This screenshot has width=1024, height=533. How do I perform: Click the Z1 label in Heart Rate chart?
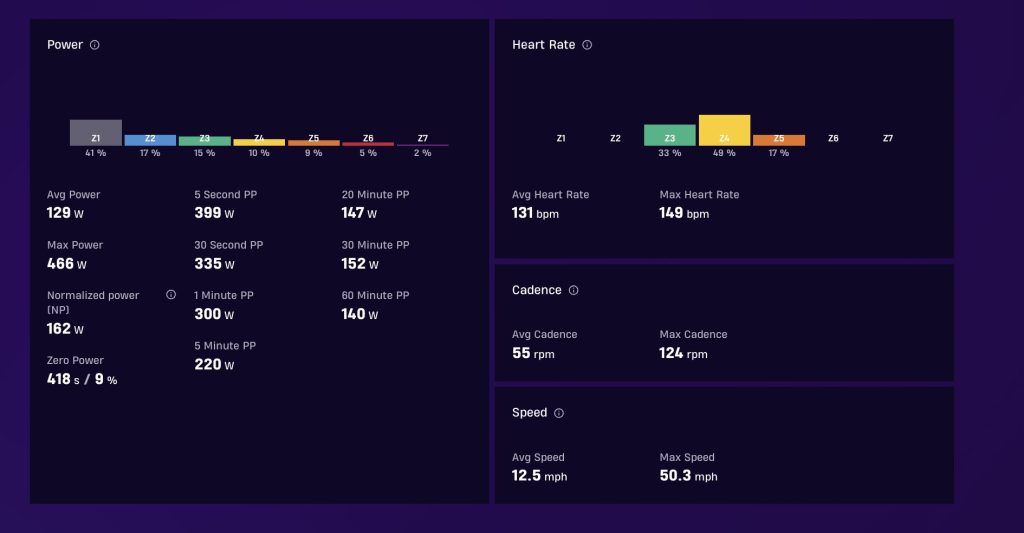[x=561, y=138]
